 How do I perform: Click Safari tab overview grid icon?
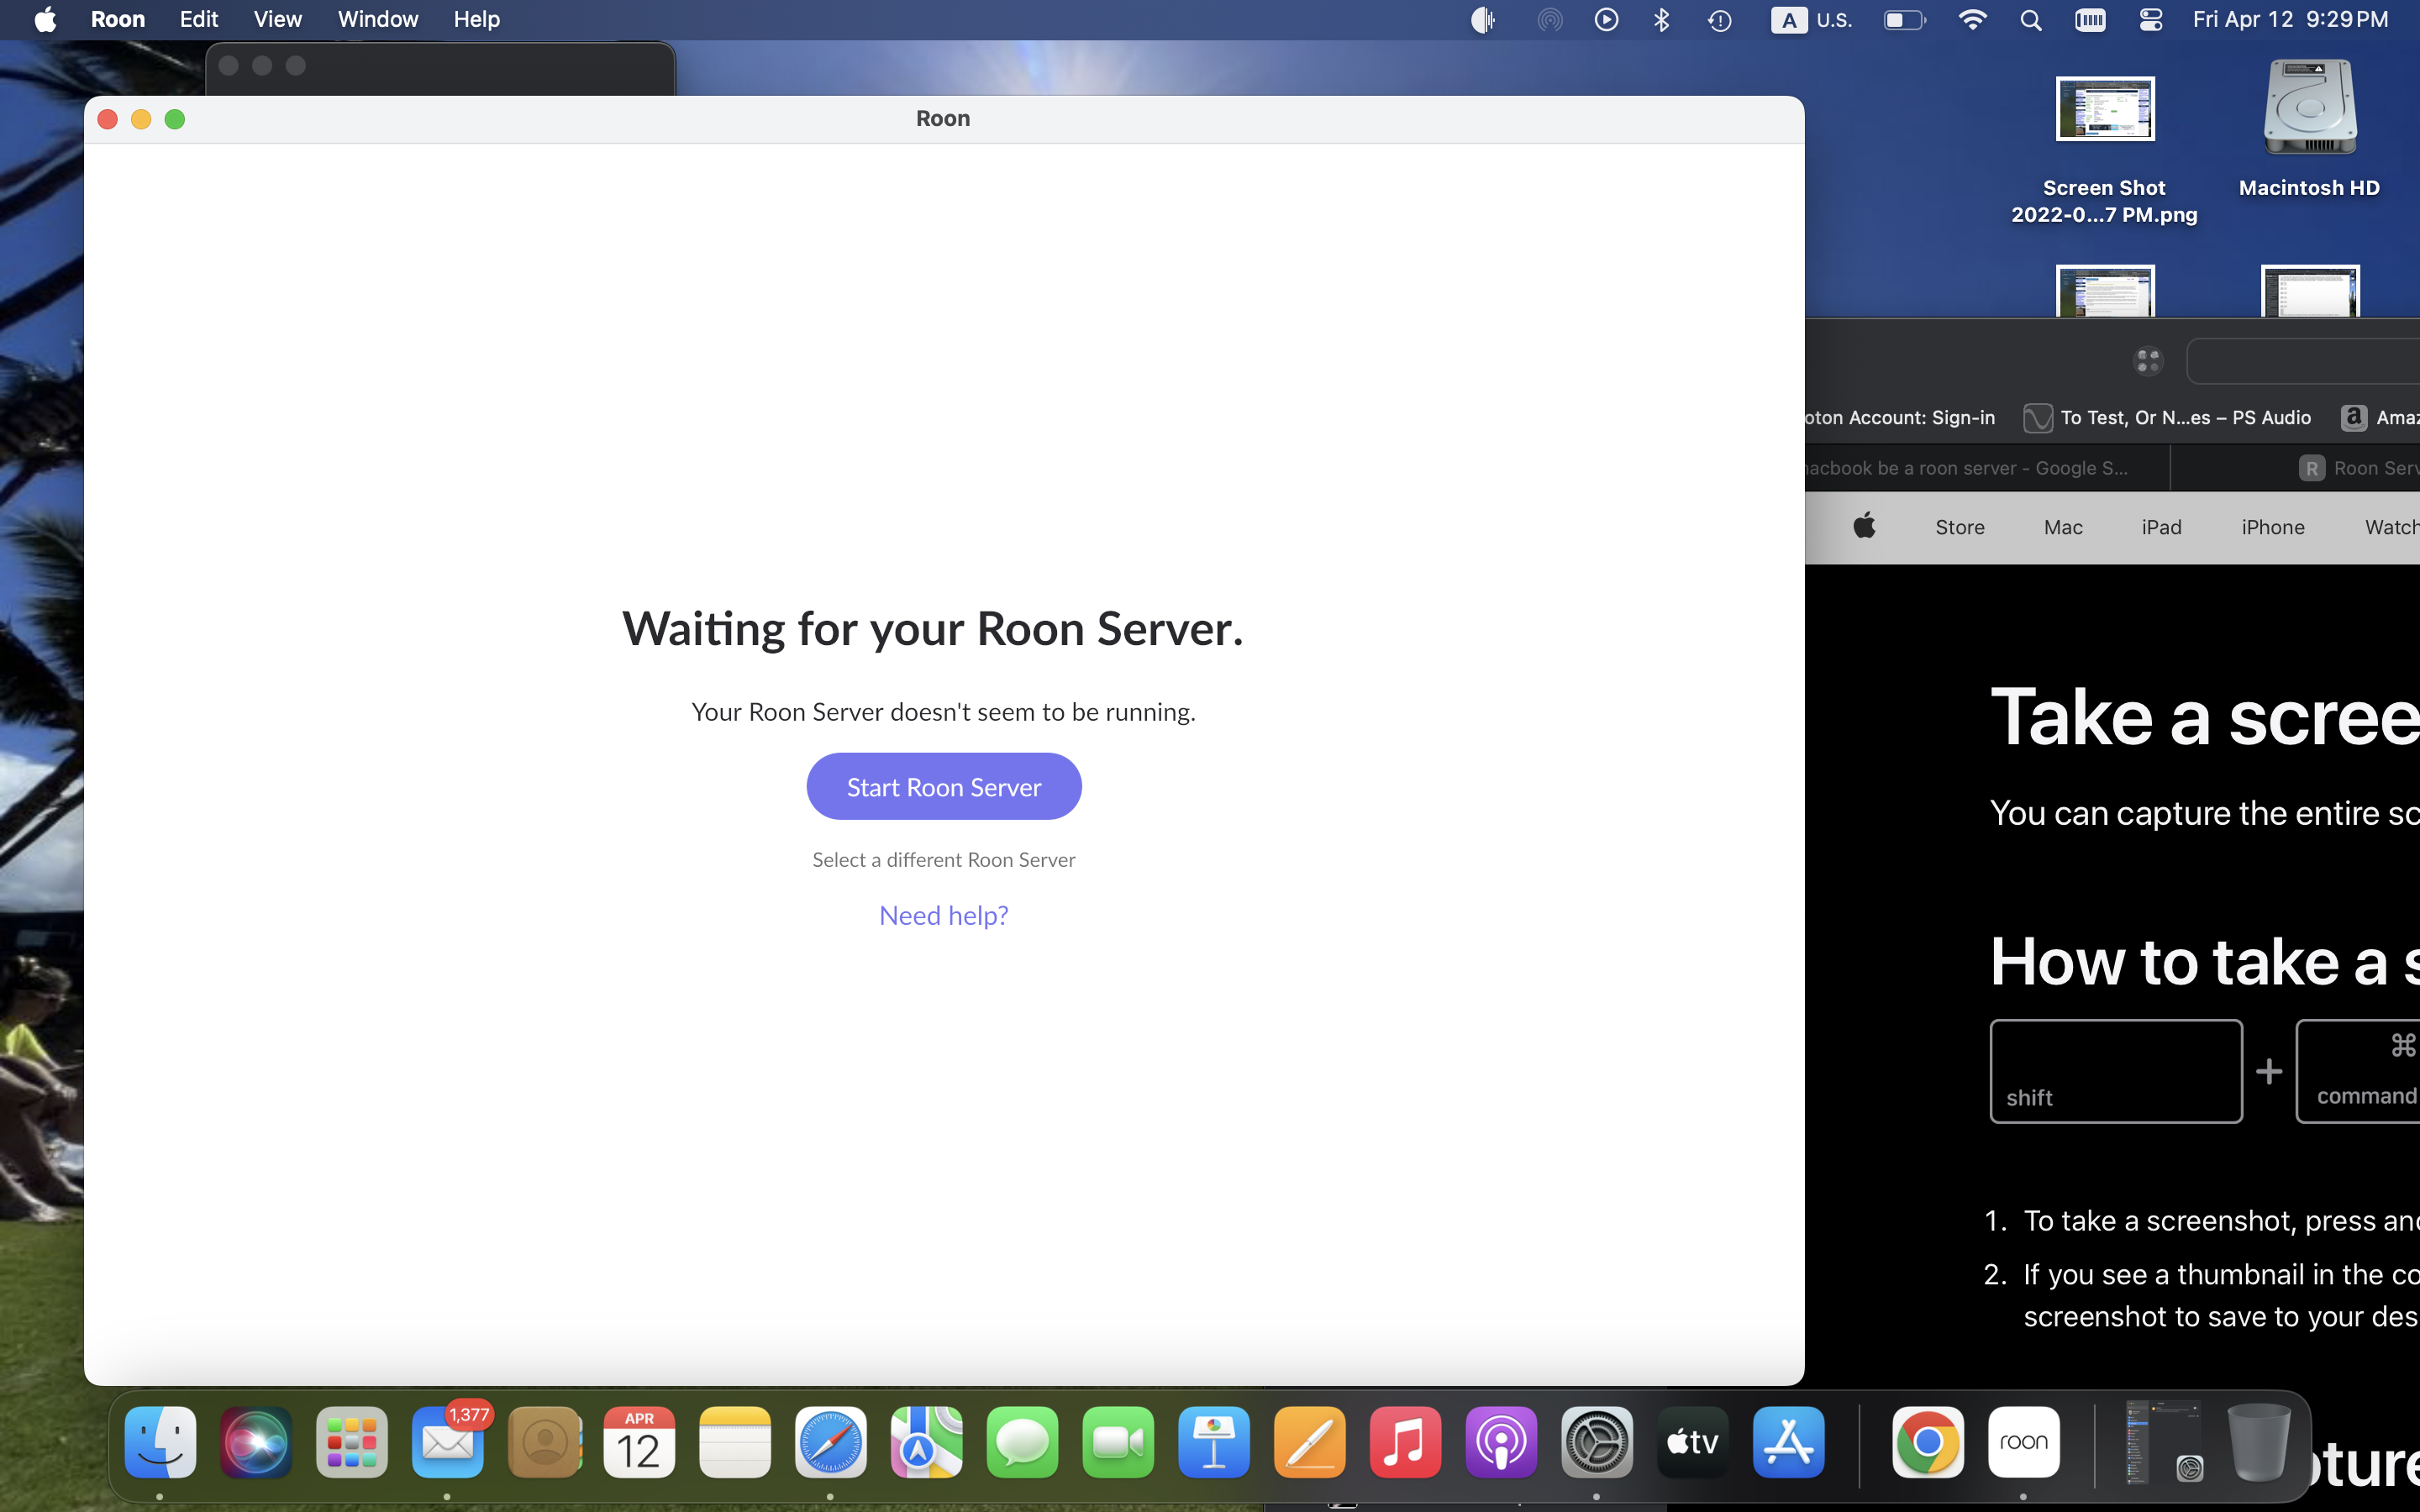point(2148,361)
